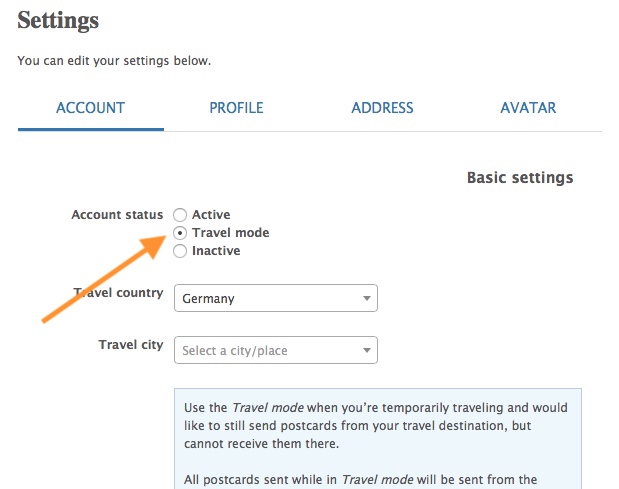
Task: Click the Travel country dropdown arrow
Action: [x=367, y=298]
